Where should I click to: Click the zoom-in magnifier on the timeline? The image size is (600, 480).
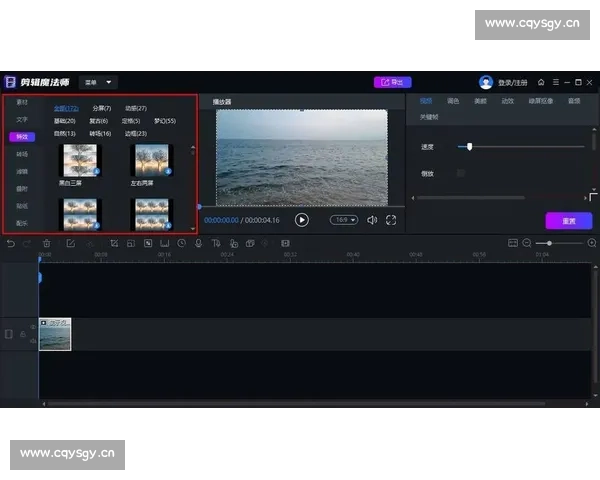[x=591, y=243]
